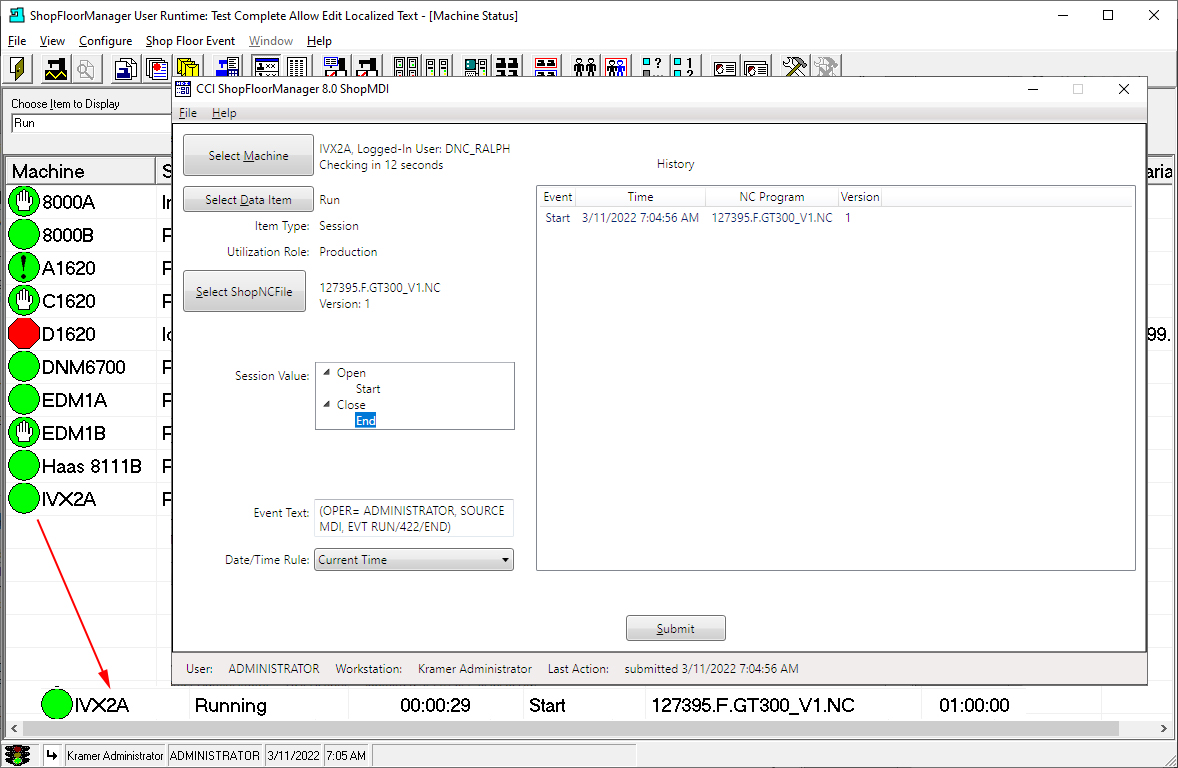Select machine DNM6700 in the list

[x=83, y=367]
